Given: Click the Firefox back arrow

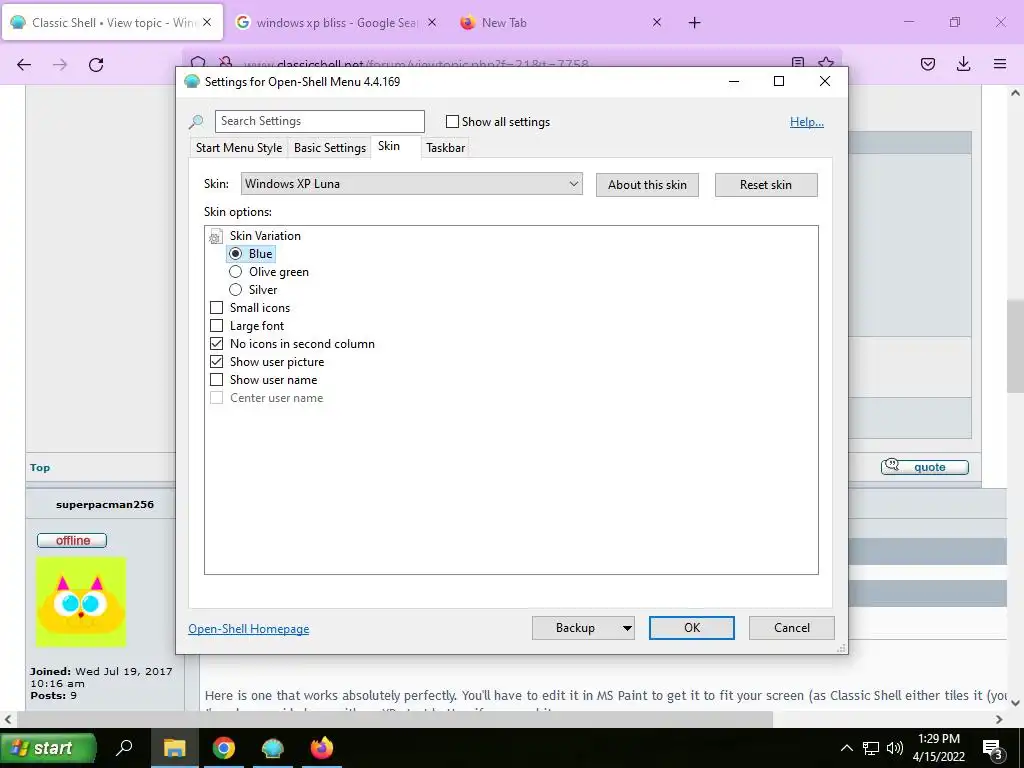Looking at the screenshot, I should coord(24,64).
